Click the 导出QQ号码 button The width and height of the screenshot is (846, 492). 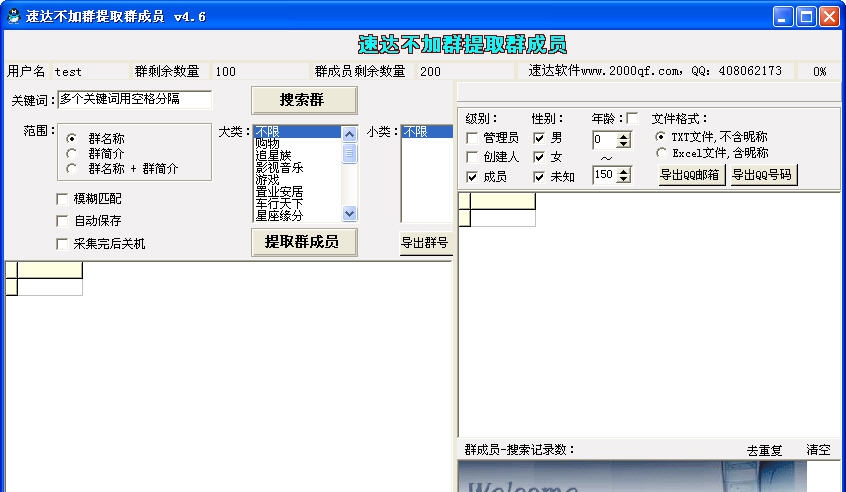pos(763,175)
